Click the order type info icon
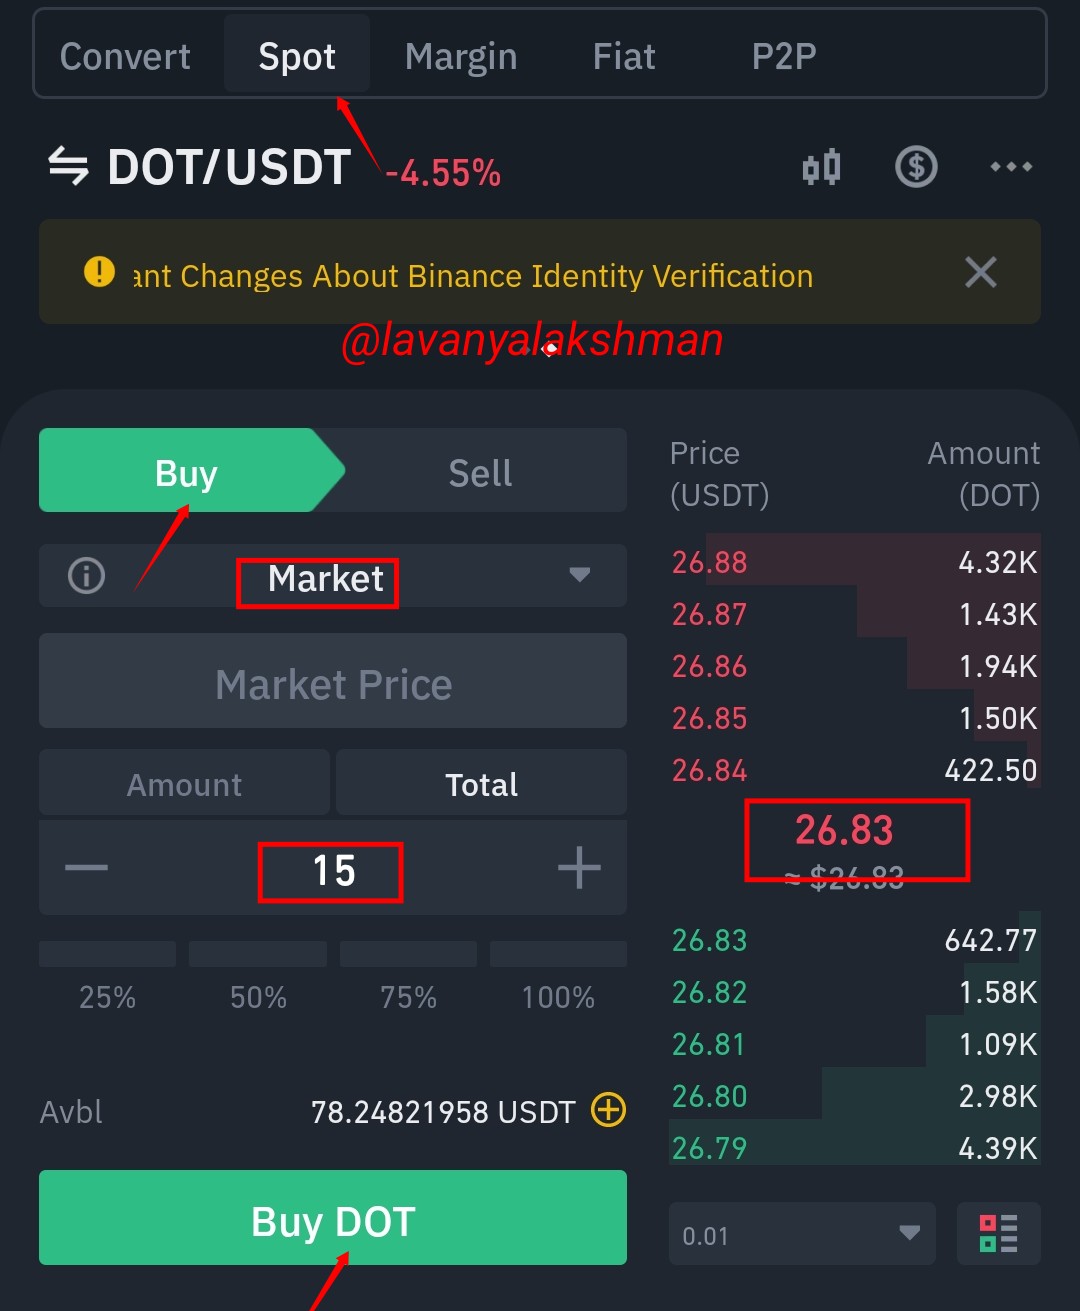Image resolution: width=1080 pixels, height=1311 pixels. pyautogui.click(x=86, y=575)
